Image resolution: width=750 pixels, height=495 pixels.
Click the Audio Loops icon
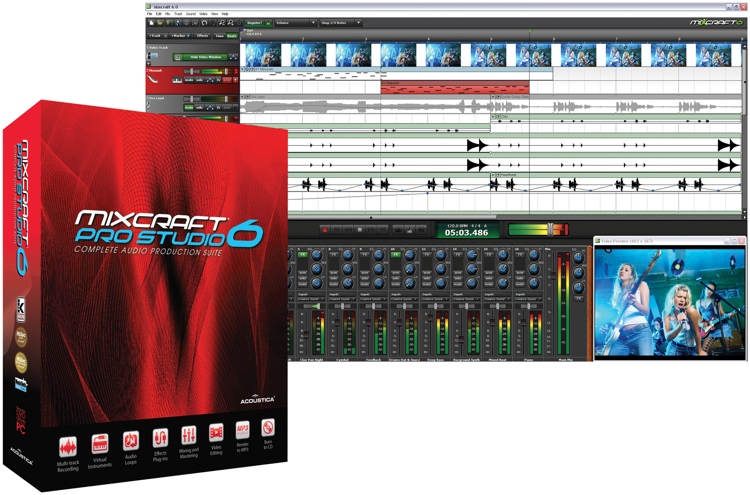pos(130,440)
